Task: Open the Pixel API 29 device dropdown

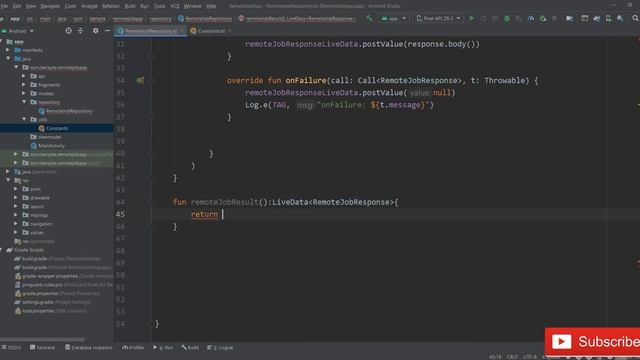Action: (x=438, y=18)
